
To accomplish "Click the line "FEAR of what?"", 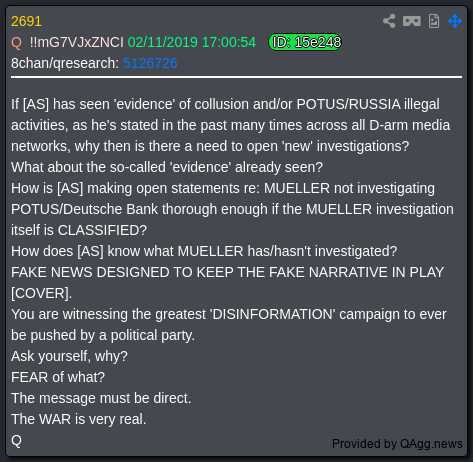I will click(x=58, y=377).
